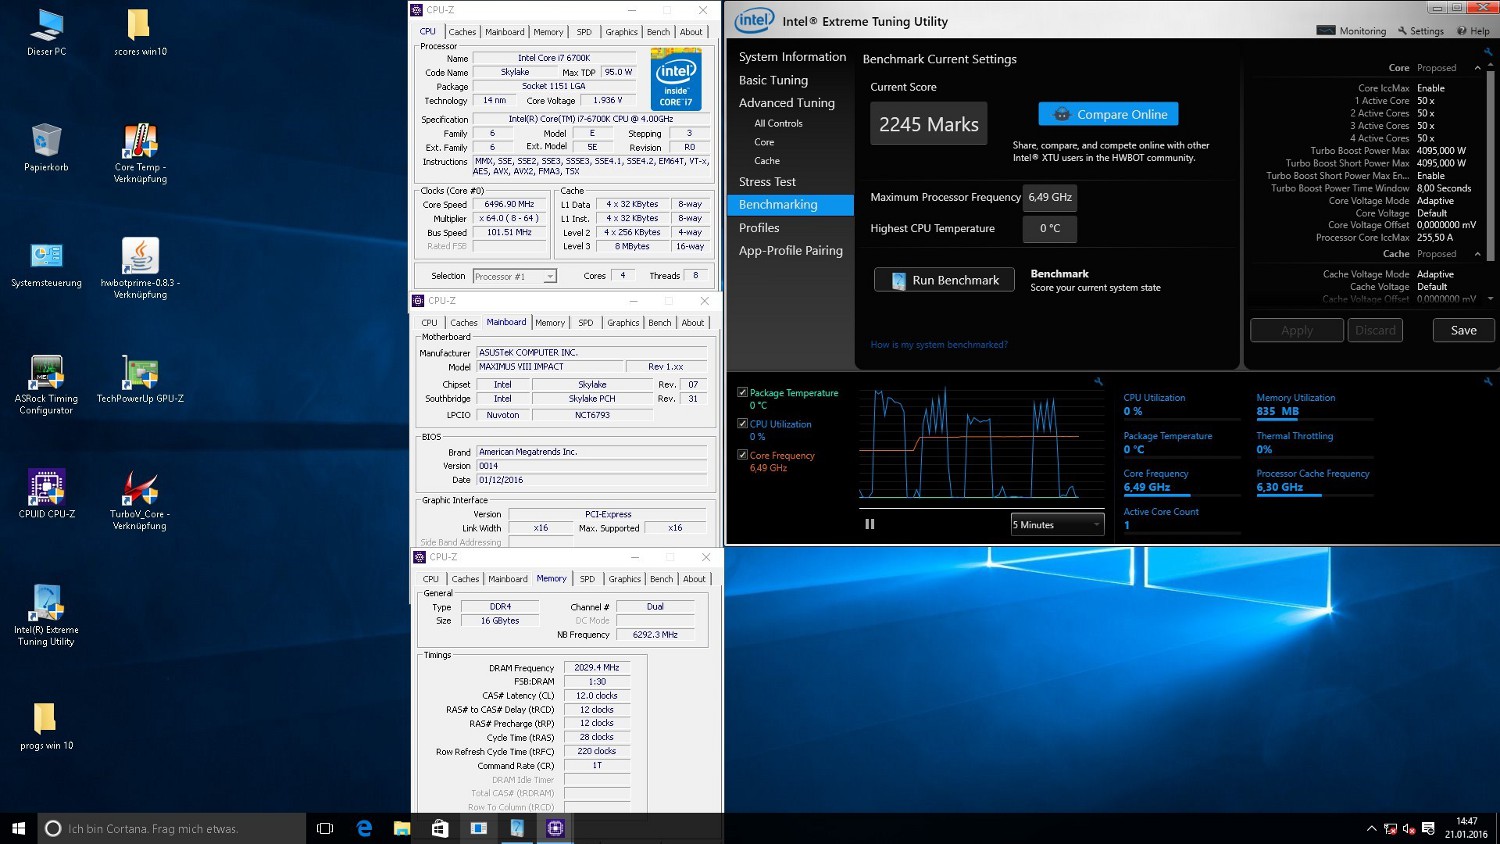Screen dimensions: 1500x844
Task: Pause the XTU monitoring graph
Action: coord(870,524)
